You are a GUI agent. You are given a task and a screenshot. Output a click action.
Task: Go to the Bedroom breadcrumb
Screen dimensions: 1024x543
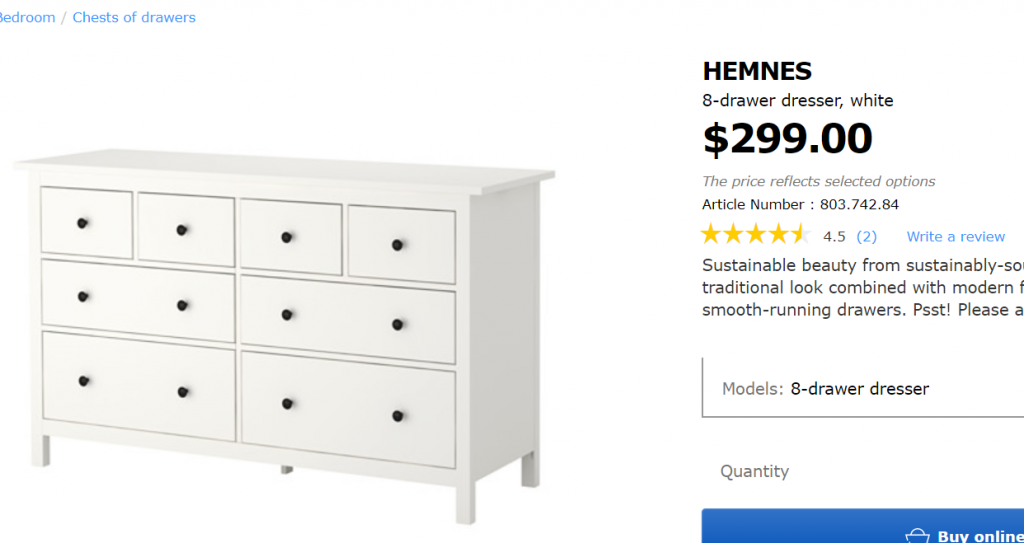[x=27, y=18]
